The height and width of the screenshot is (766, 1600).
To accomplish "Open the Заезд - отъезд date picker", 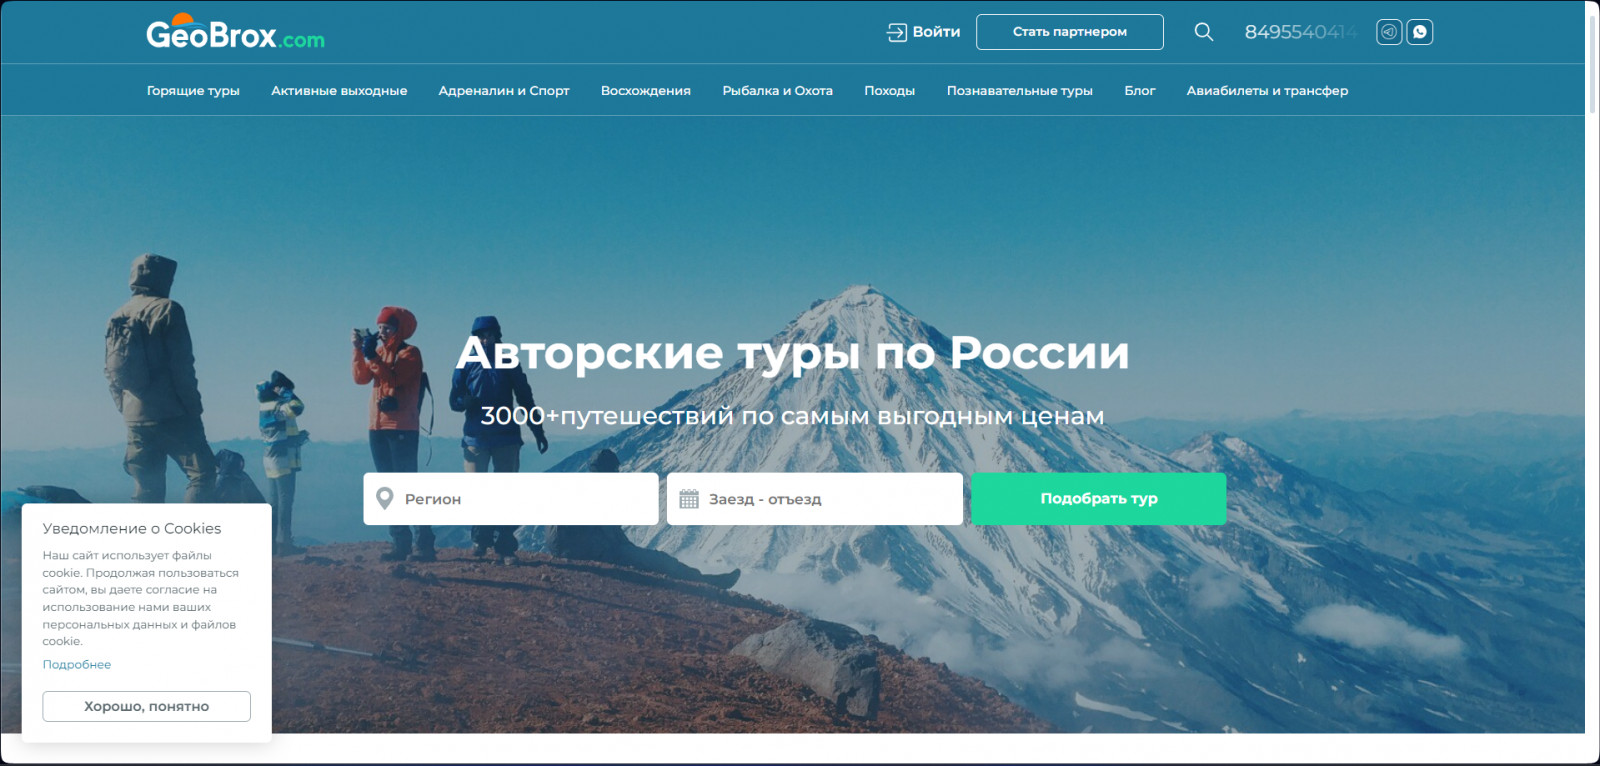I will click(815, 499).
